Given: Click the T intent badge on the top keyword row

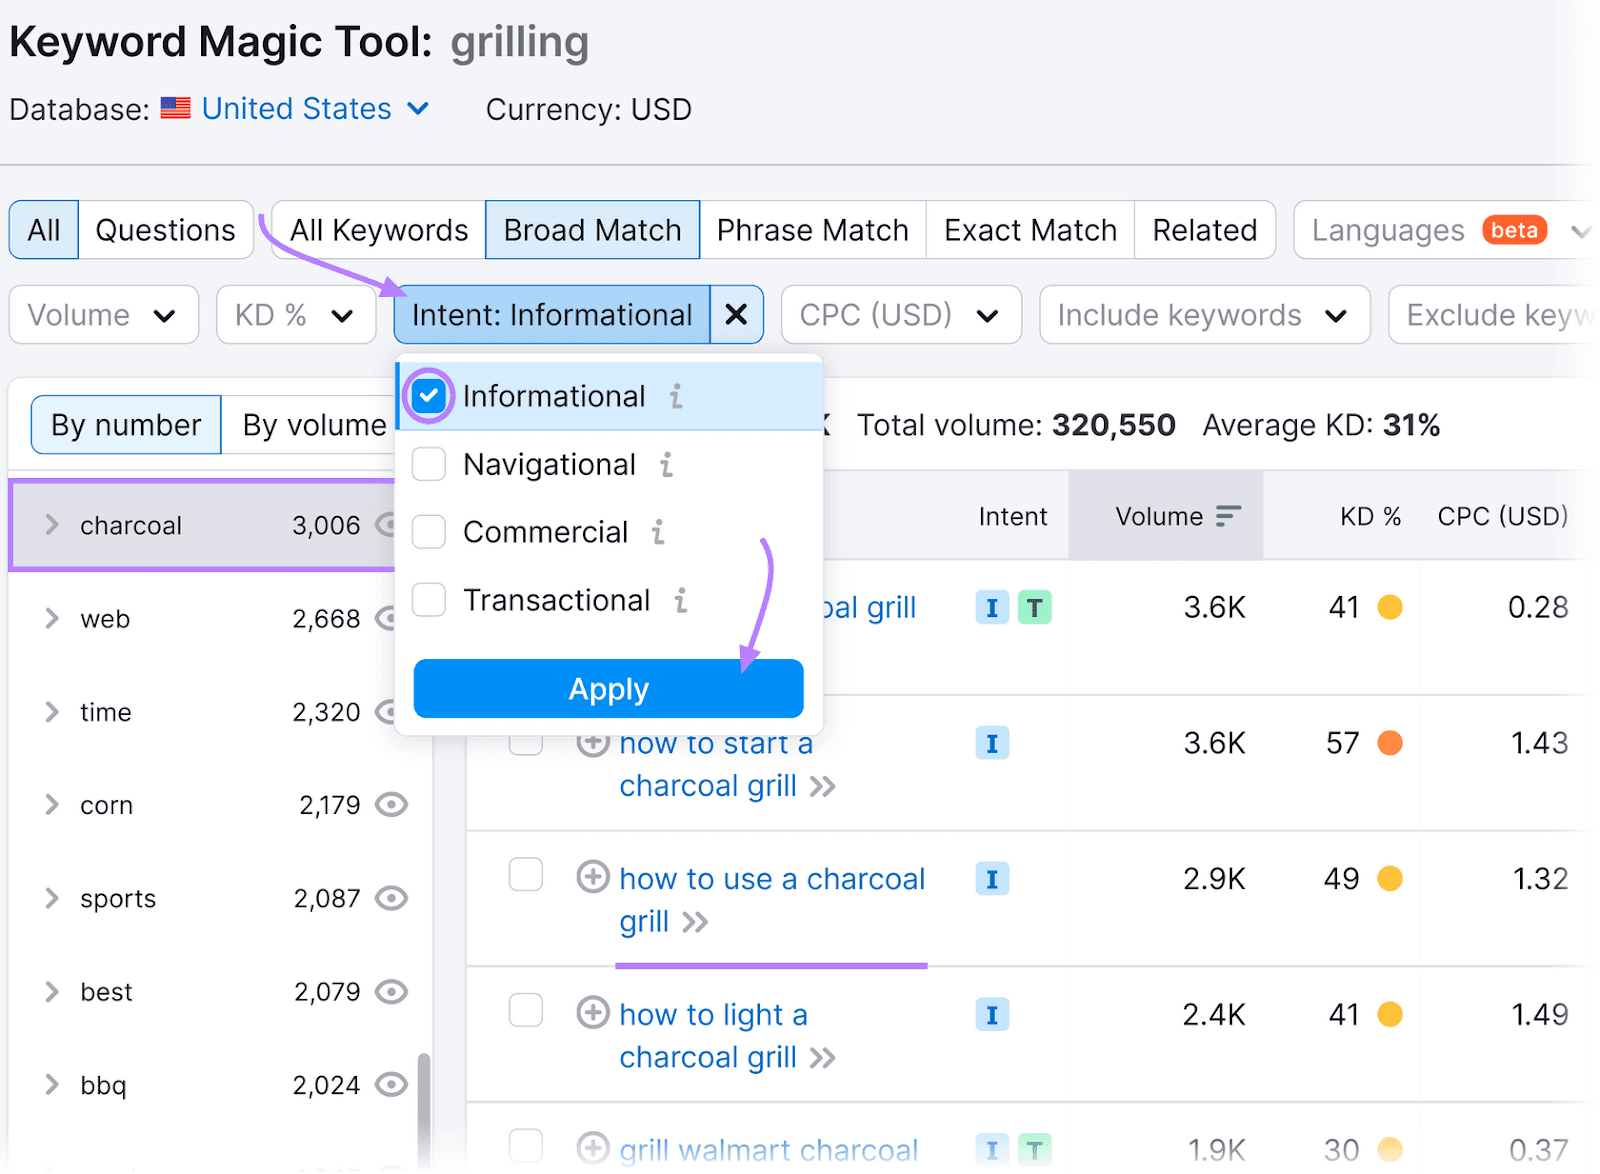Looking at the screenshot, I should click(1035, 606).
